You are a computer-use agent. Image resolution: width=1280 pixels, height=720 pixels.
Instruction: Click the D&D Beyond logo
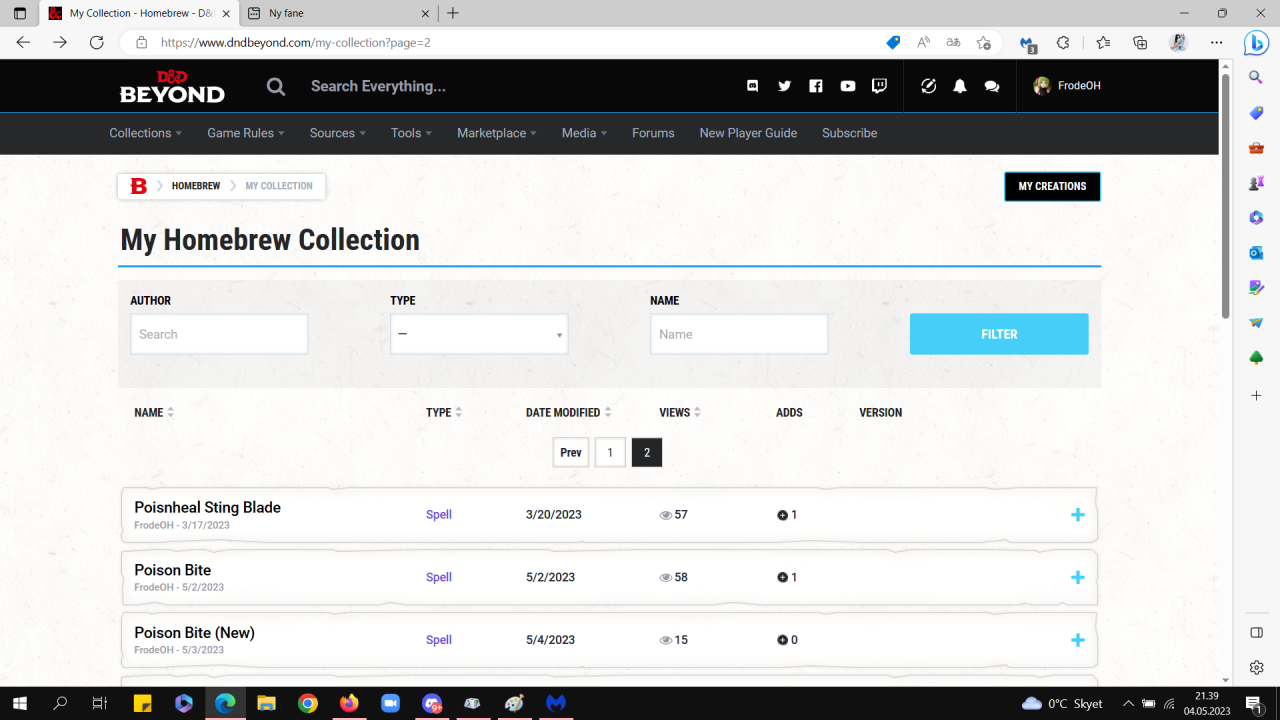[172, 86]
